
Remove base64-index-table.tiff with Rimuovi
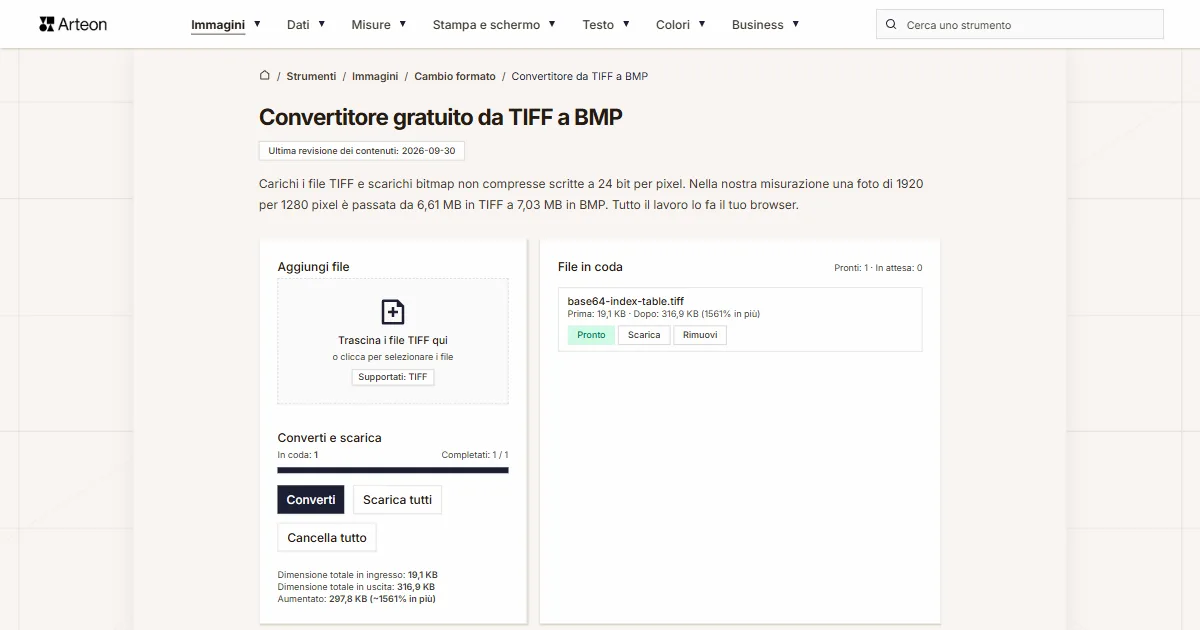[700, 335]
